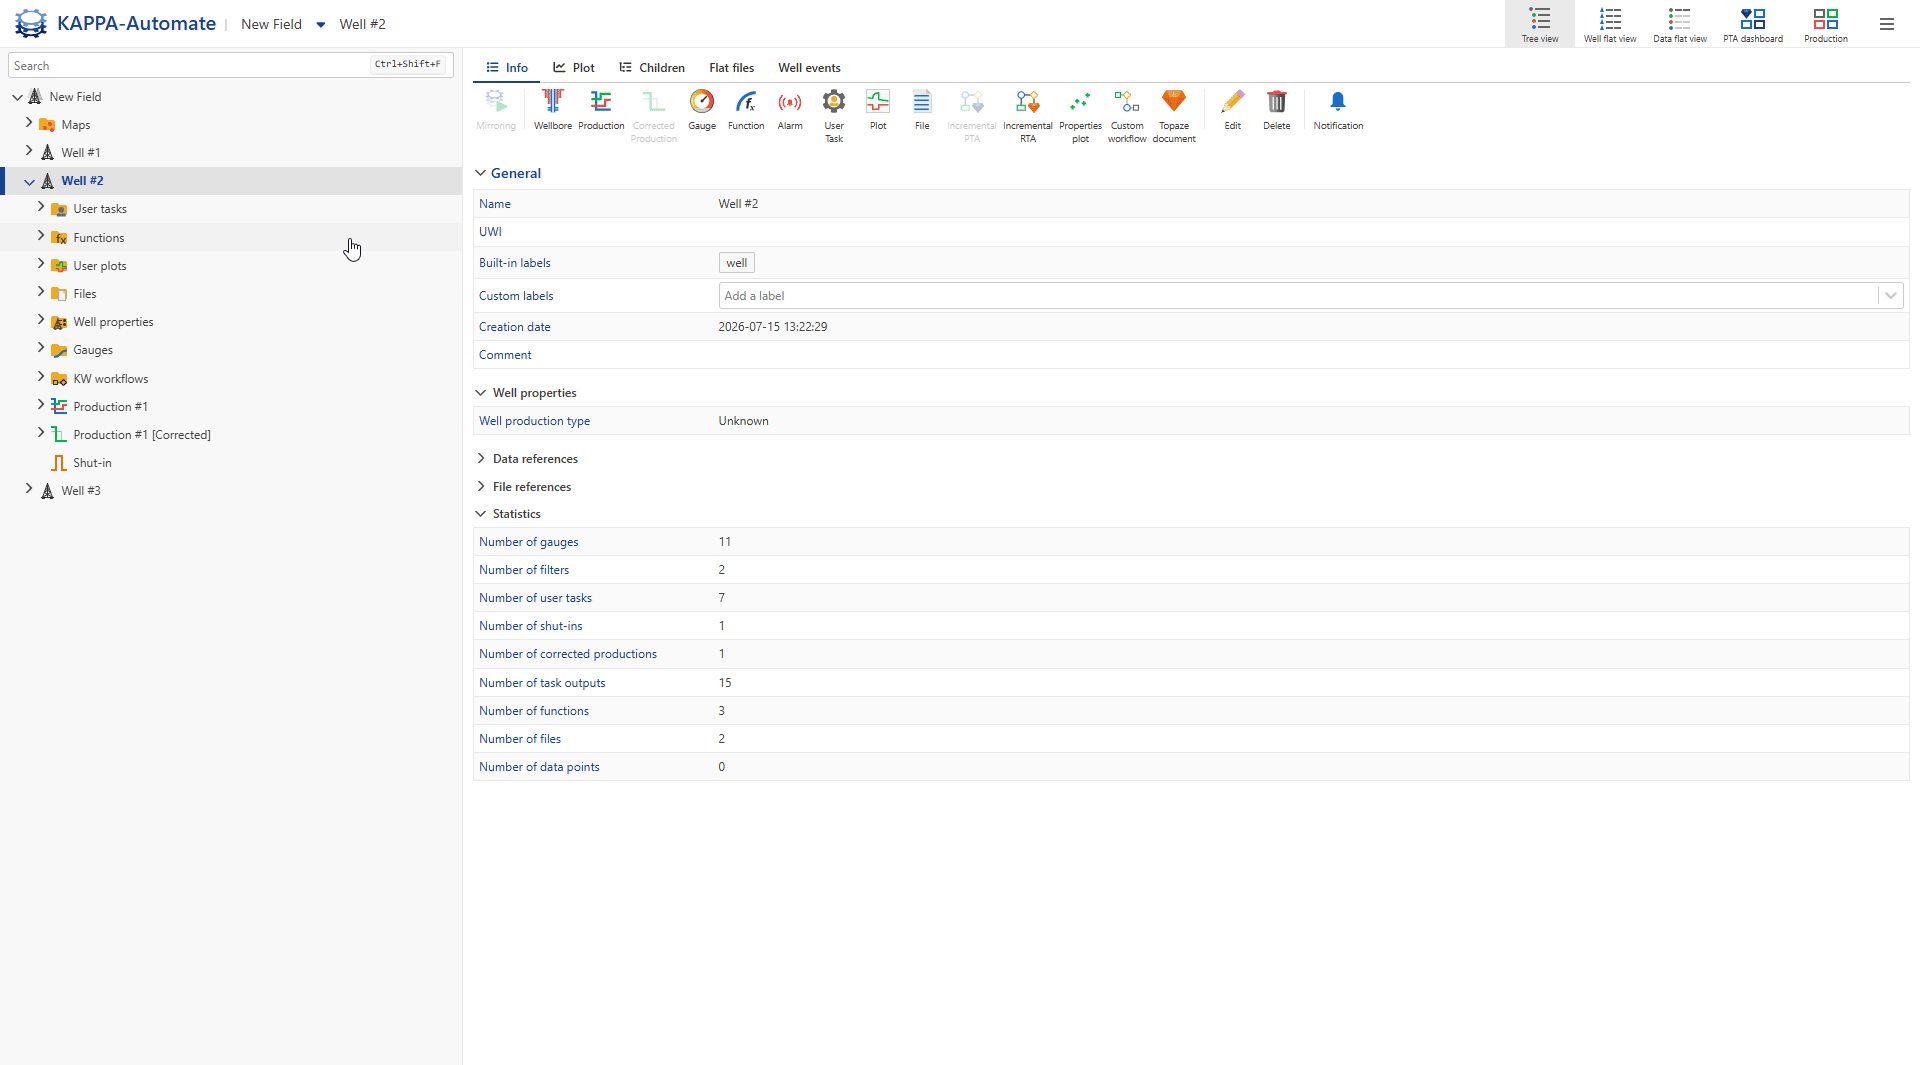Expand the Well #1 tree node
Screen dimensions: 1920x1065
(29, 152)
